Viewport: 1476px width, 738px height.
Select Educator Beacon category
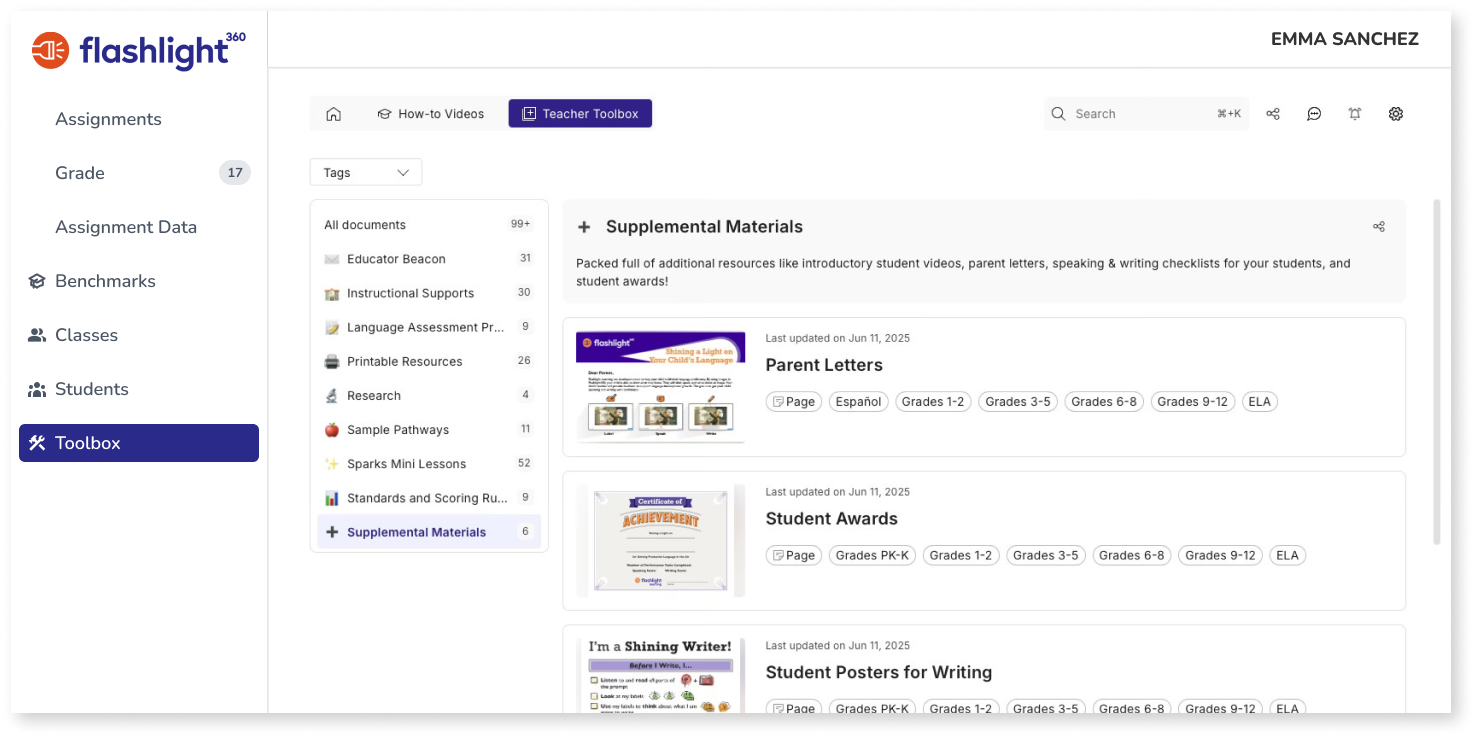pyautogui.click(x=429, y=259)
